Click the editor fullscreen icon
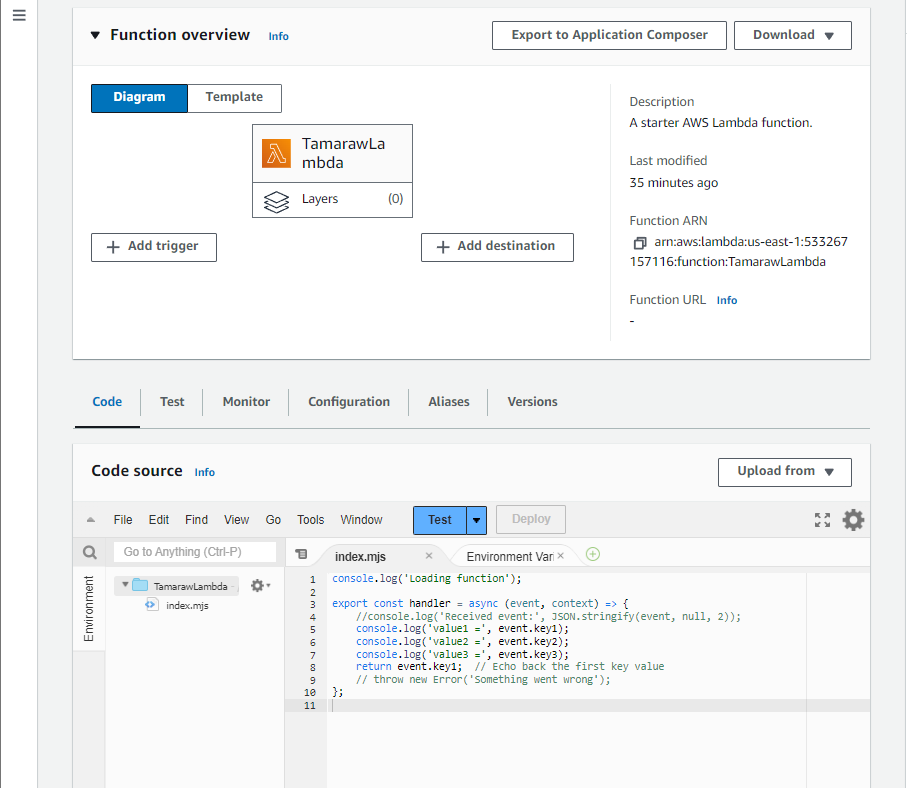 point(822,520)
